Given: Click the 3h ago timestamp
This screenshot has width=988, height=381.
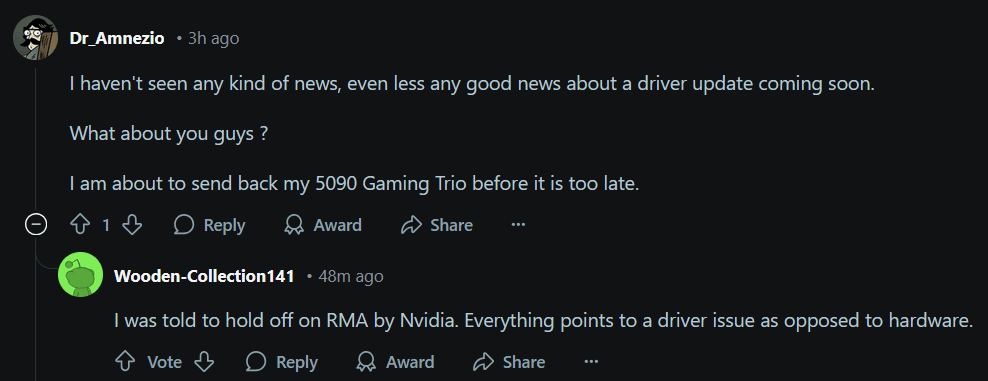Looking at the screenshot, I should 214,38.
